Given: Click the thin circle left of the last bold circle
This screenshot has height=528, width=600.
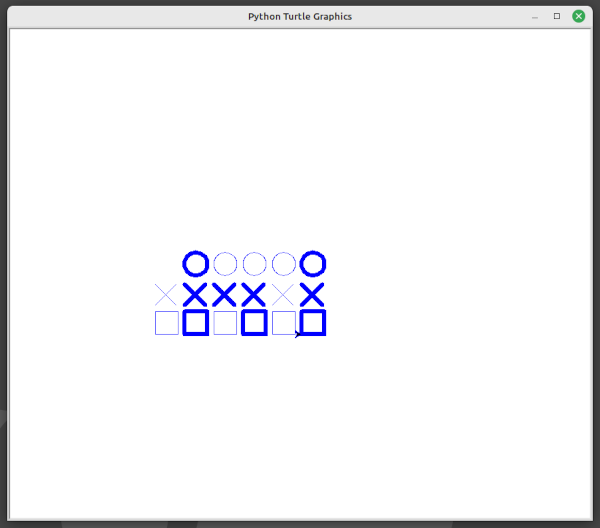Looking at the screenshot, I should coord(284,264).
